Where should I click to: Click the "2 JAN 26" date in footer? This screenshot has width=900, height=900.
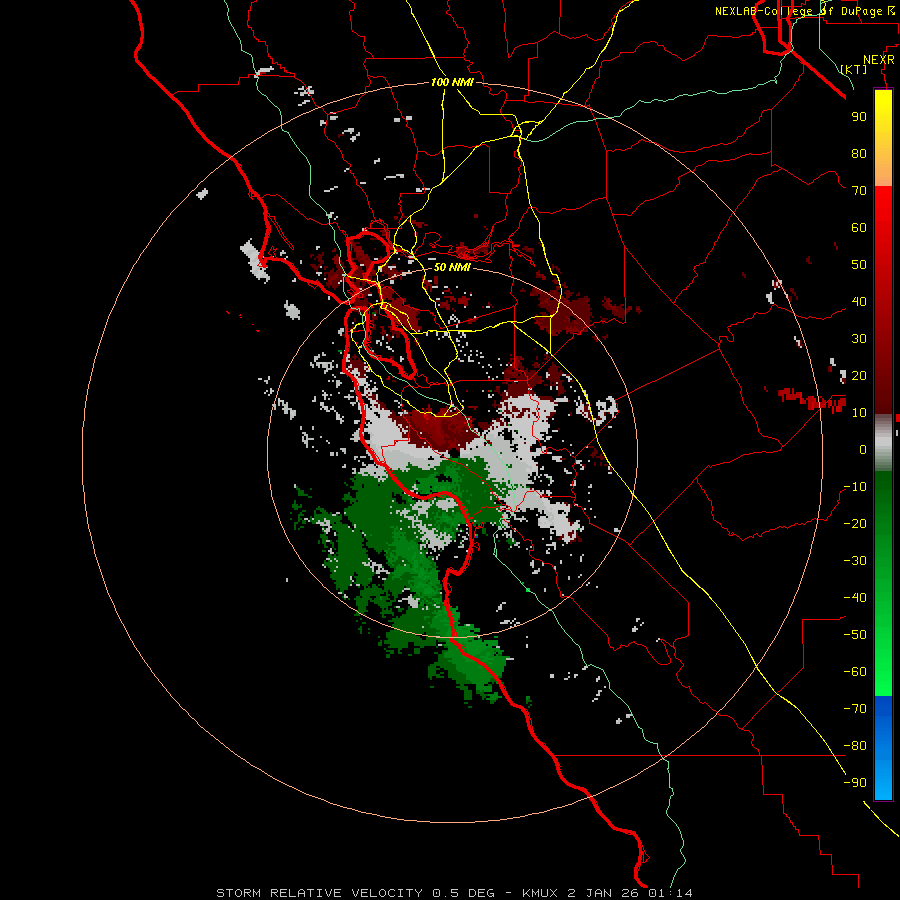603,893
